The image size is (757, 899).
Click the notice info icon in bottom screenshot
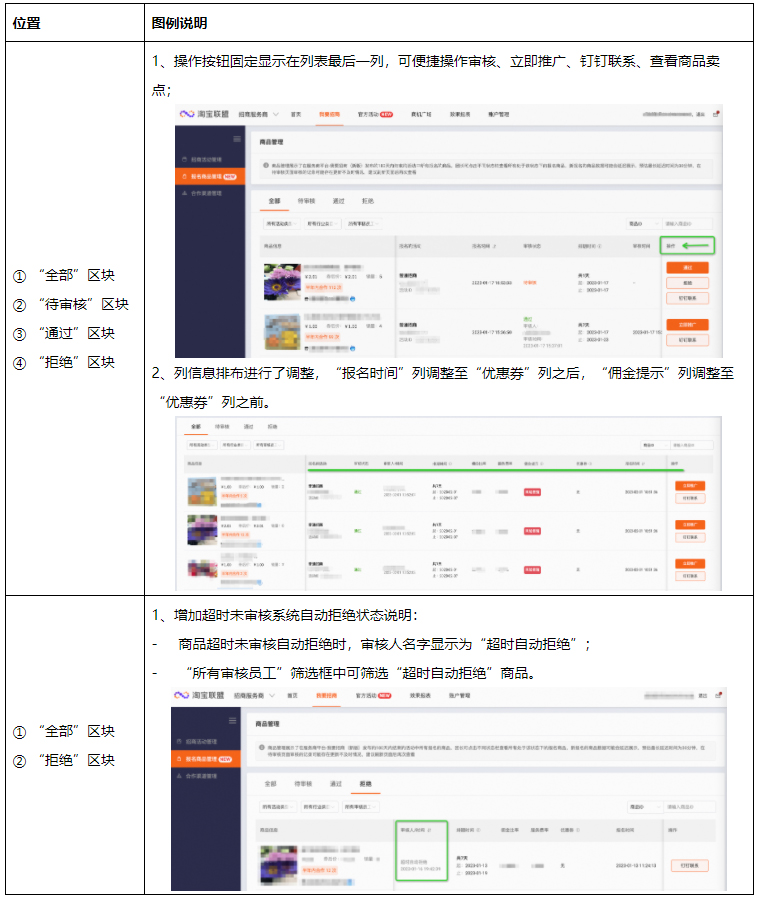coord(262,747)
